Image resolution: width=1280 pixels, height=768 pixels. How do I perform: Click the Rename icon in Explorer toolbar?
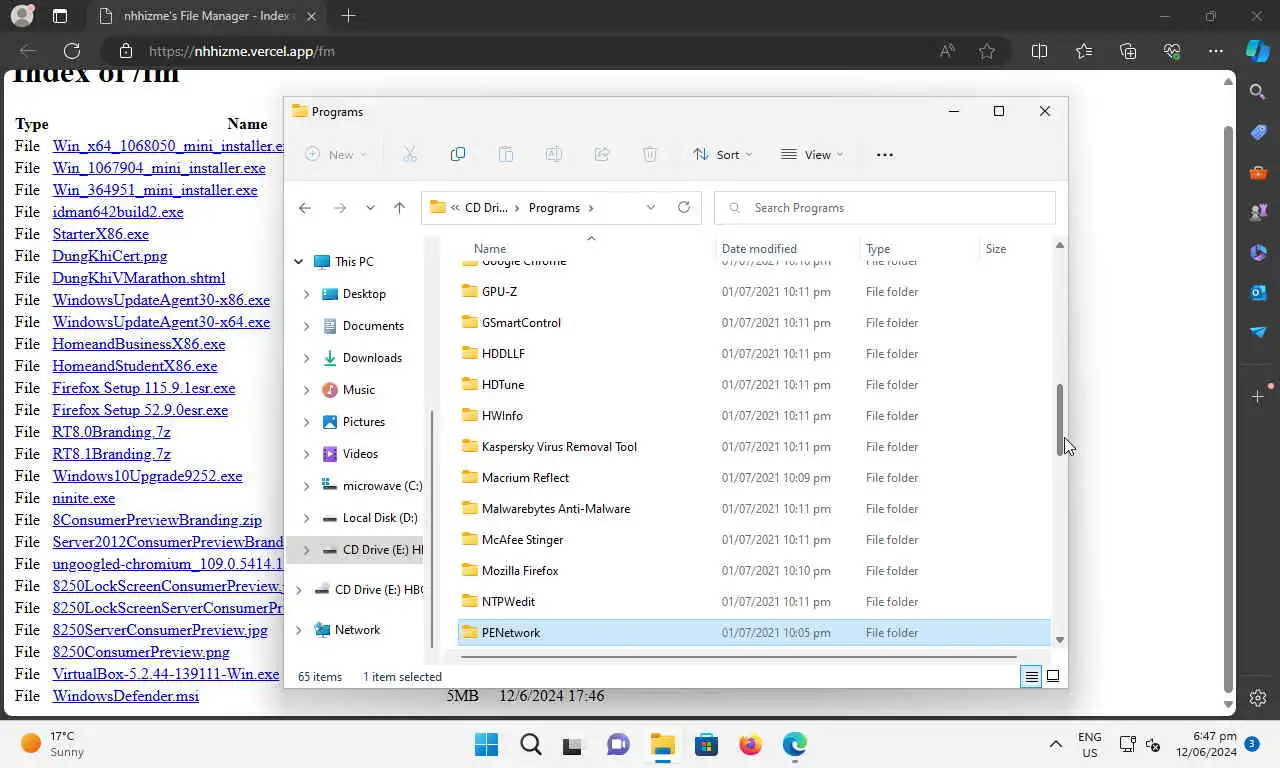pyautogui.click(x=554, y=154)
